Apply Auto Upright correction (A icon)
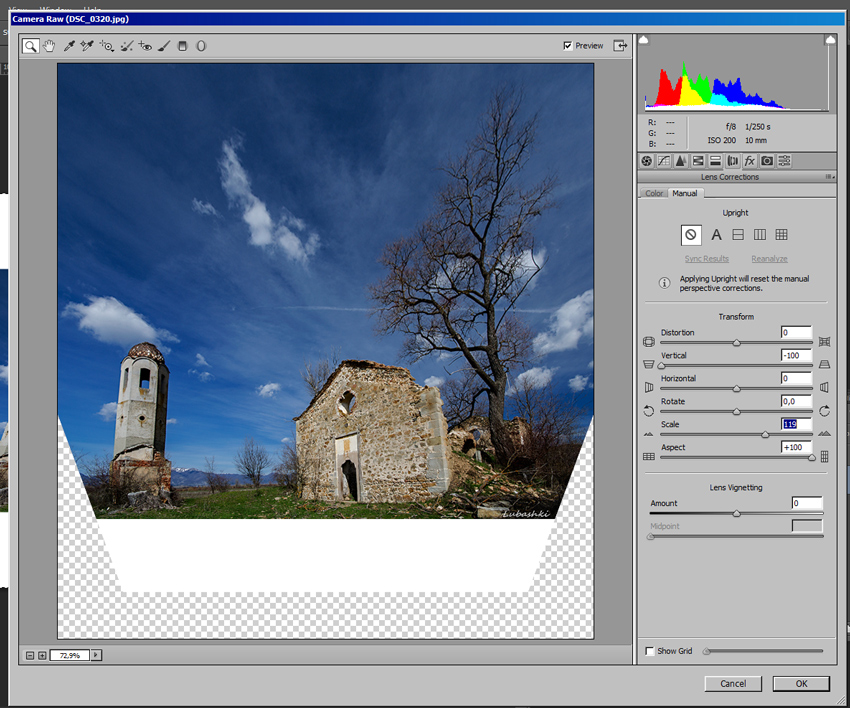The height and width of the screenshot is (708, 850). tap(716, 235)
